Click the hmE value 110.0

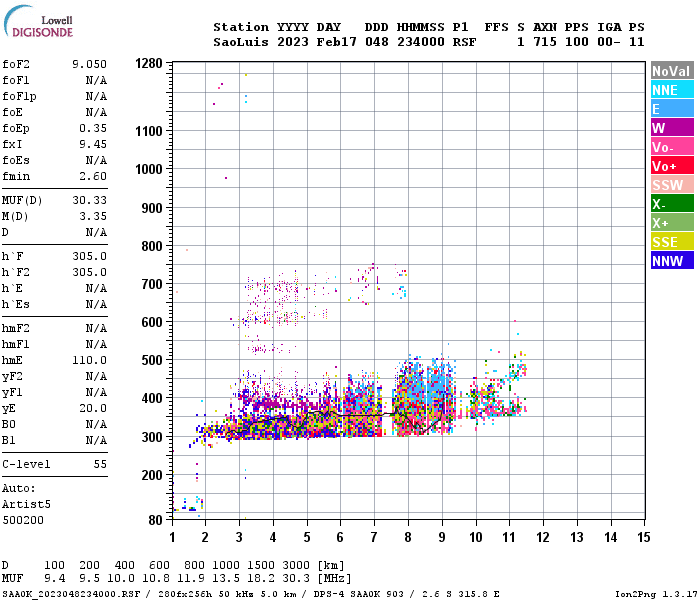(x=89, y=360)
